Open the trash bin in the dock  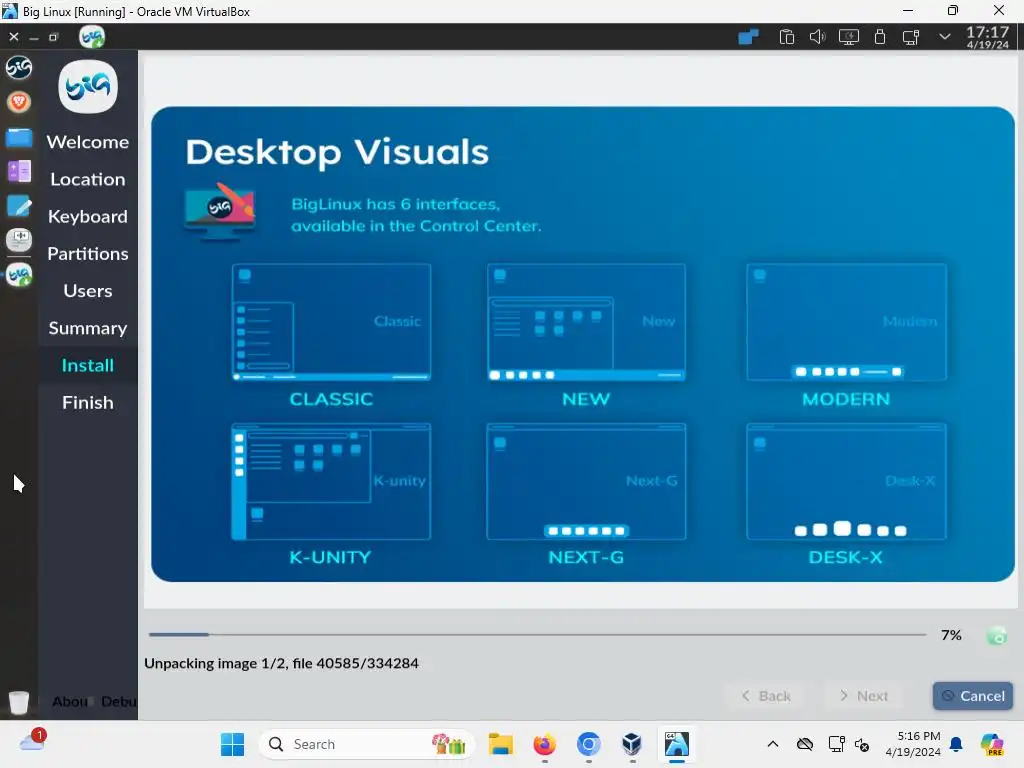(x=19, y=702)
